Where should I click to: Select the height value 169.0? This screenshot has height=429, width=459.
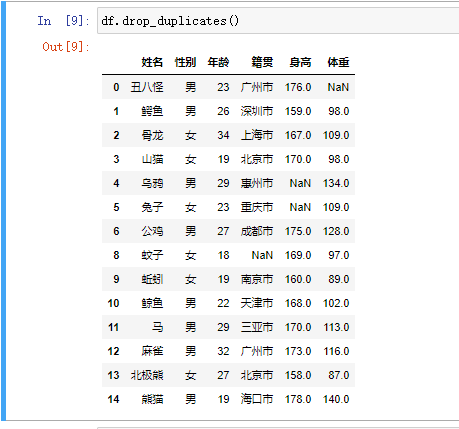298,255
